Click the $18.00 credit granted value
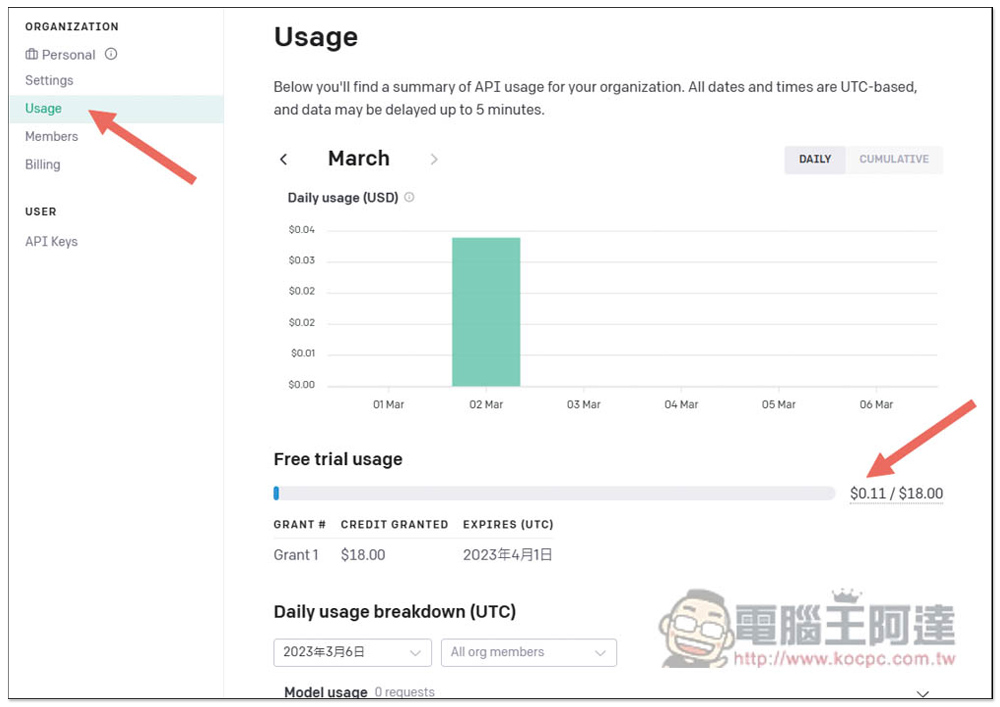 [x=363, y=555]
